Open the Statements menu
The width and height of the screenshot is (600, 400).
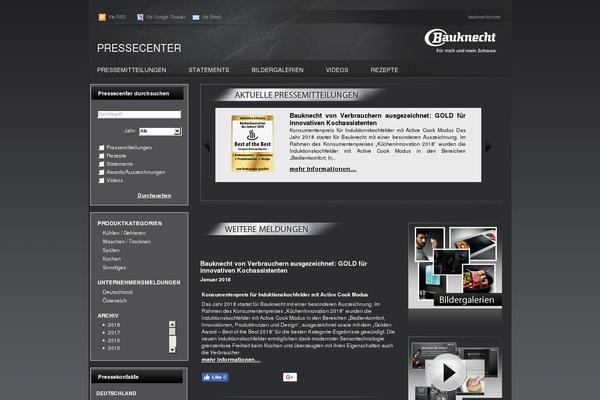pyautogui.click(x=209, y=70)
